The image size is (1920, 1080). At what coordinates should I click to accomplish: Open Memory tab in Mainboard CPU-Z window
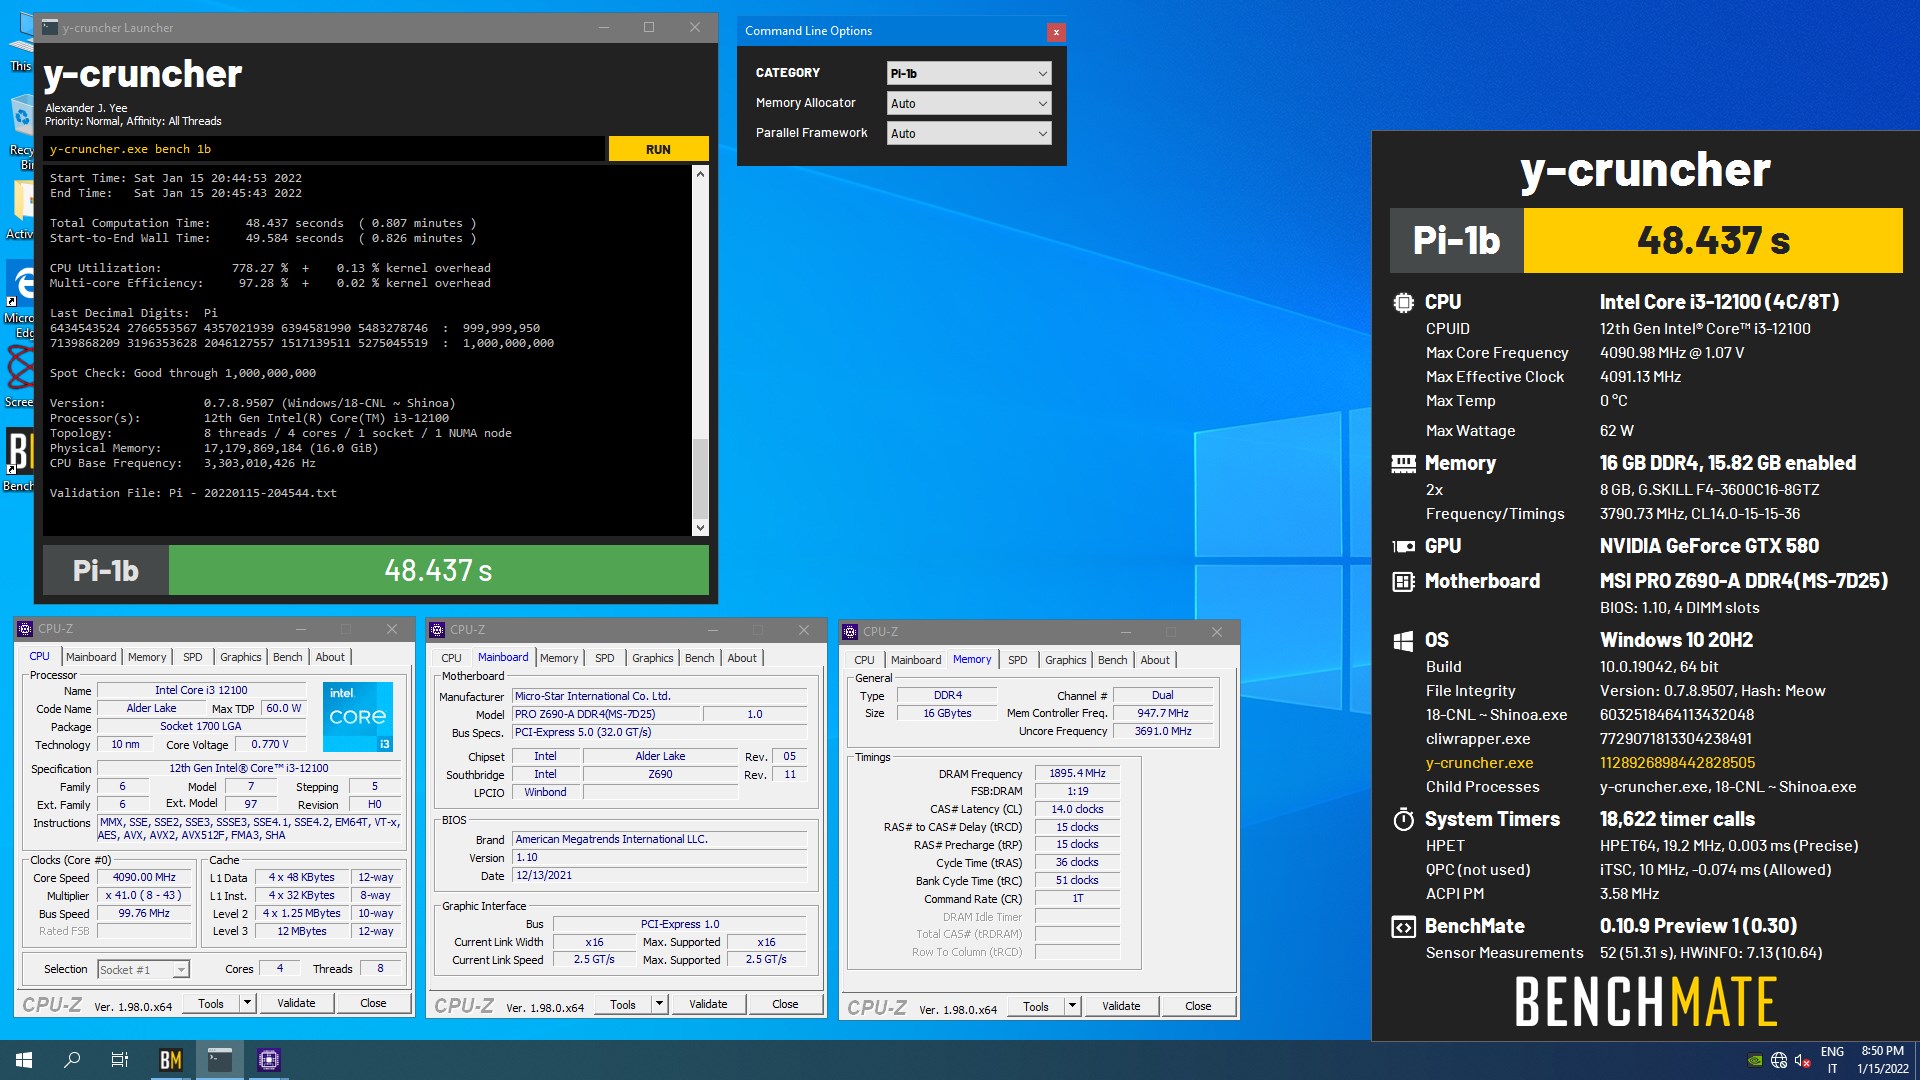tap(559, 658)
